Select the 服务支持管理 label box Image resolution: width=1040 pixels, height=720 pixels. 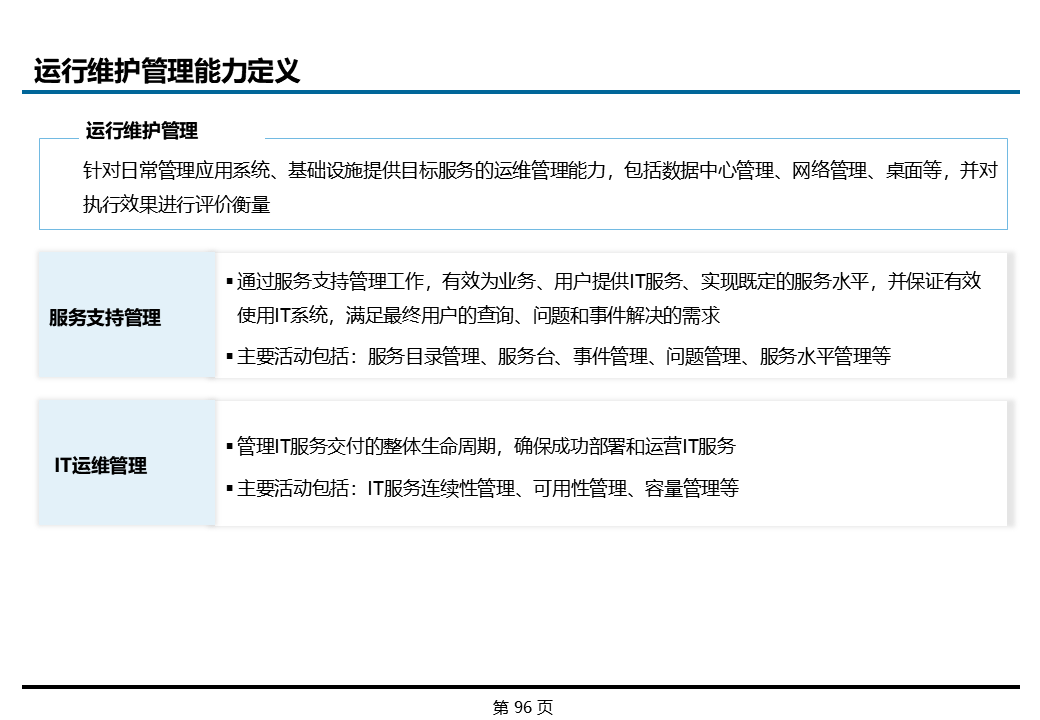pyautogui.click(x=127, y=316)
